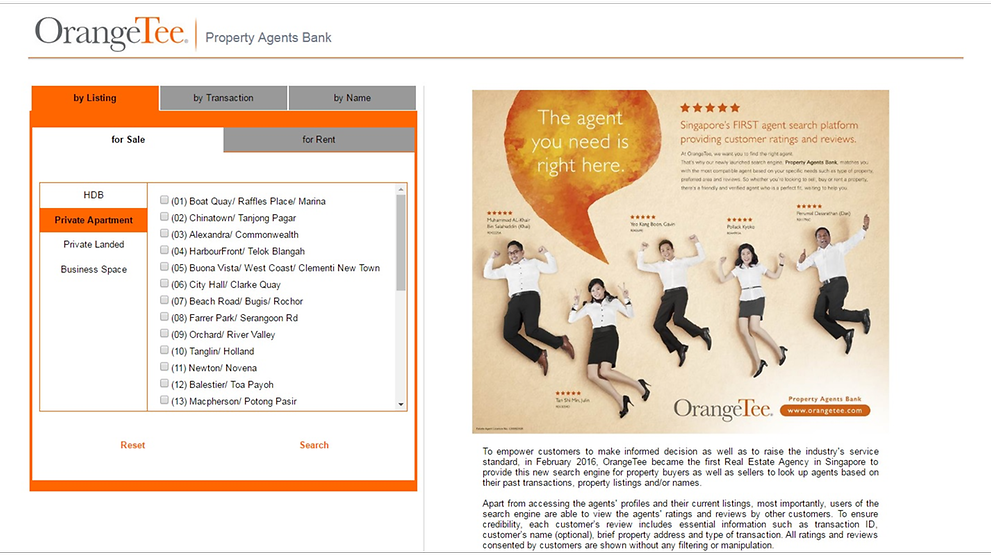
Task: Select the by Name tab
Action: (352, 98)
